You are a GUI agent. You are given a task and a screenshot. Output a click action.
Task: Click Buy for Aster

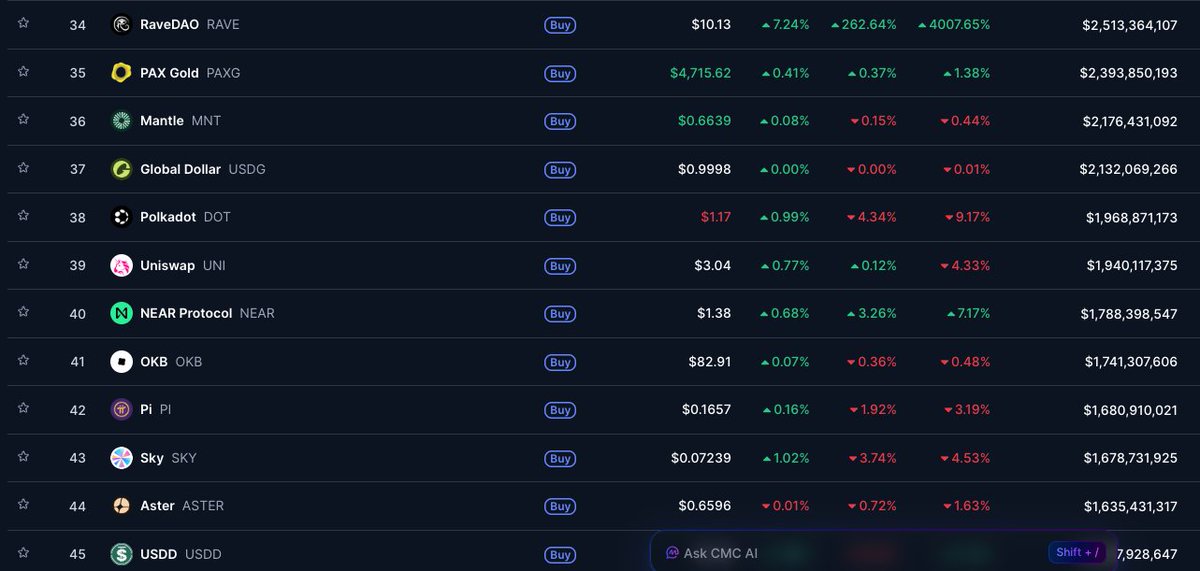(x=560, y=506)
